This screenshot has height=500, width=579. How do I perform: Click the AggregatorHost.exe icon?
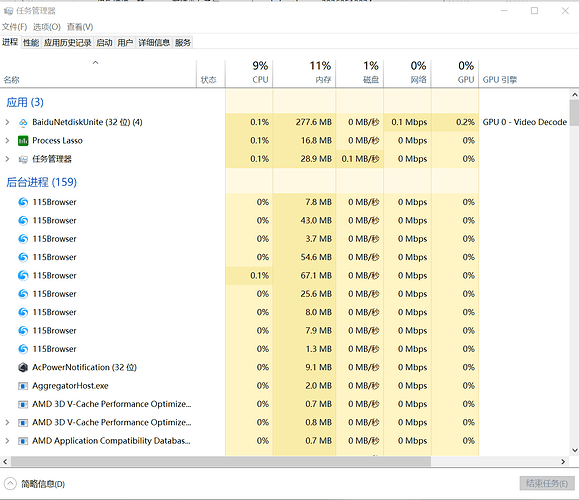point(23,386)
